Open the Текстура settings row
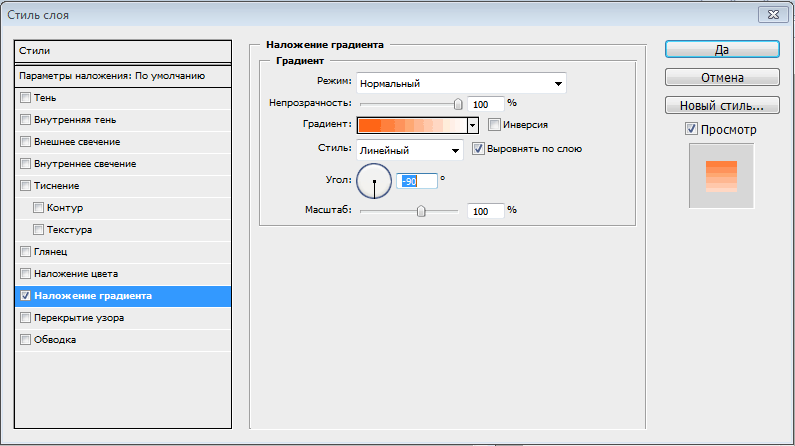This screenshot has width=795, height=446. [x=123, y=230]
